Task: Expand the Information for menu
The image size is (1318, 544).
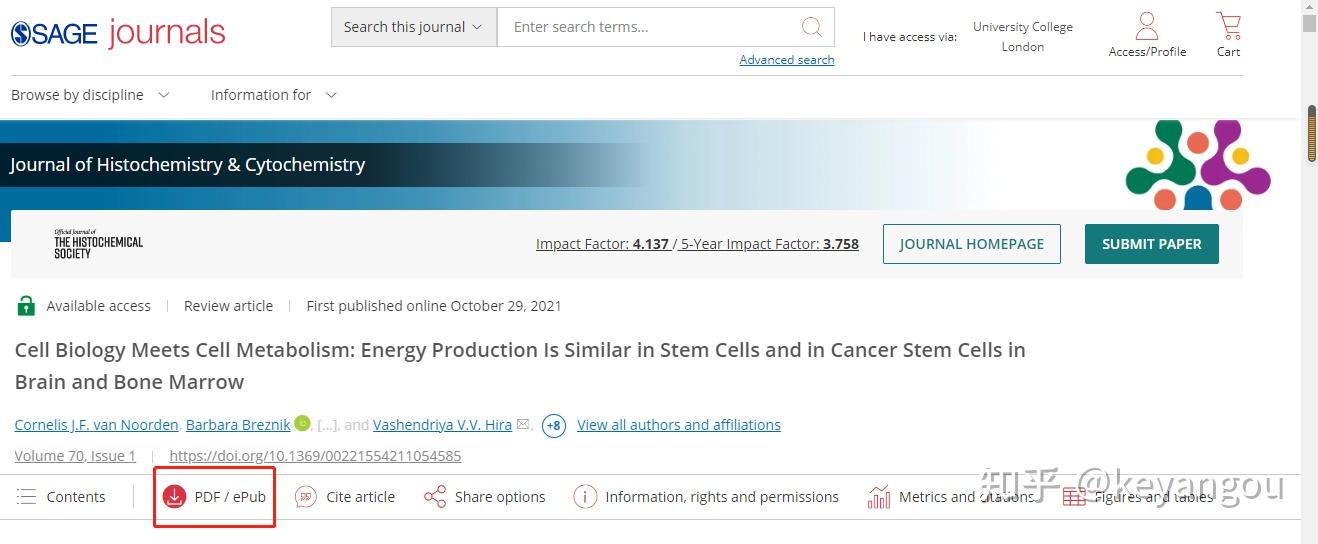Action: [x=273, y=95]
